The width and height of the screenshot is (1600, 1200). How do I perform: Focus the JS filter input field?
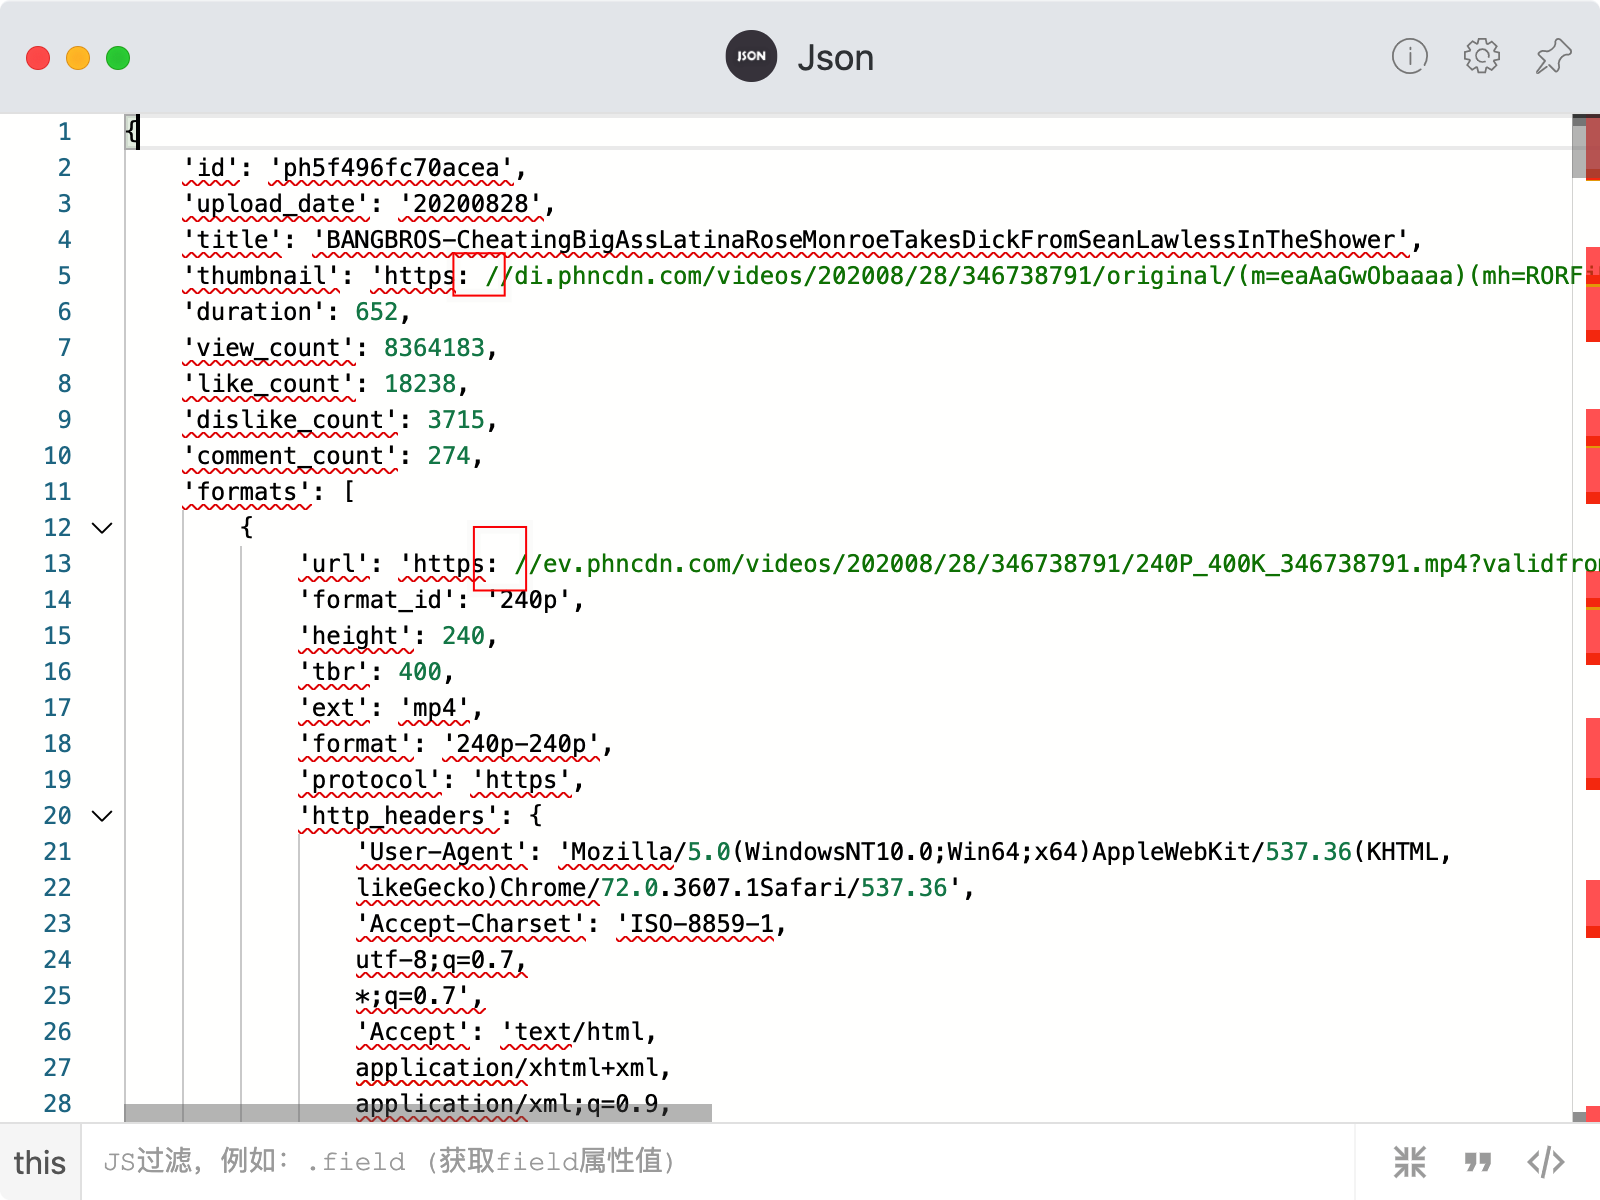click(718, 1162)
